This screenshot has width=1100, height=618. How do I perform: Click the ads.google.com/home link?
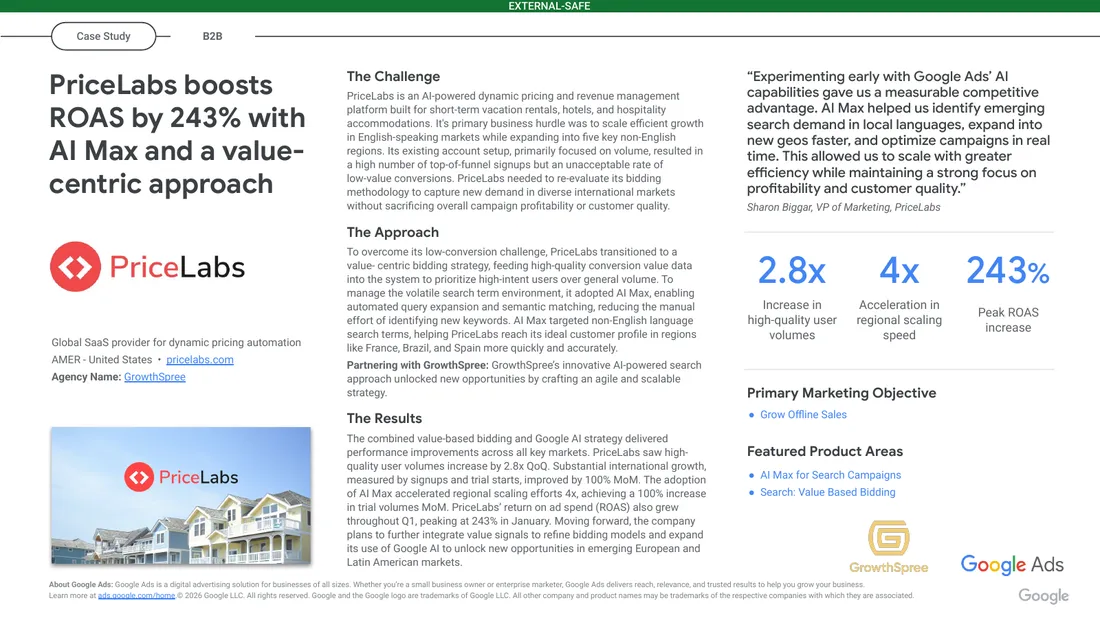coord(136,596)
